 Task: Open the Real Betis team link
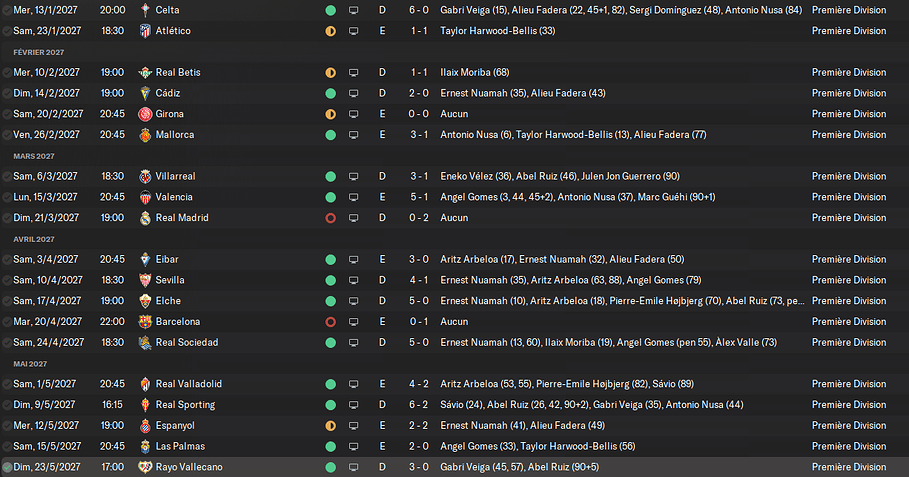click(x=178, y=72)
